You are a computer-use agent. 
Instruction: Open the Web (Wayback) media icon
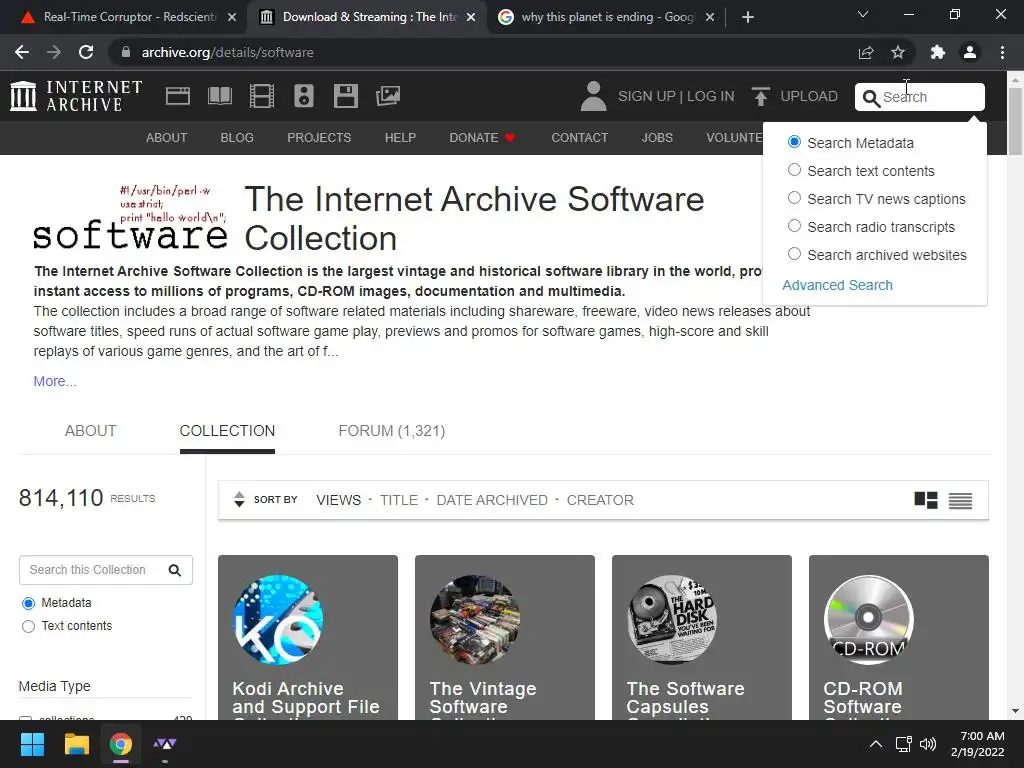178,96
